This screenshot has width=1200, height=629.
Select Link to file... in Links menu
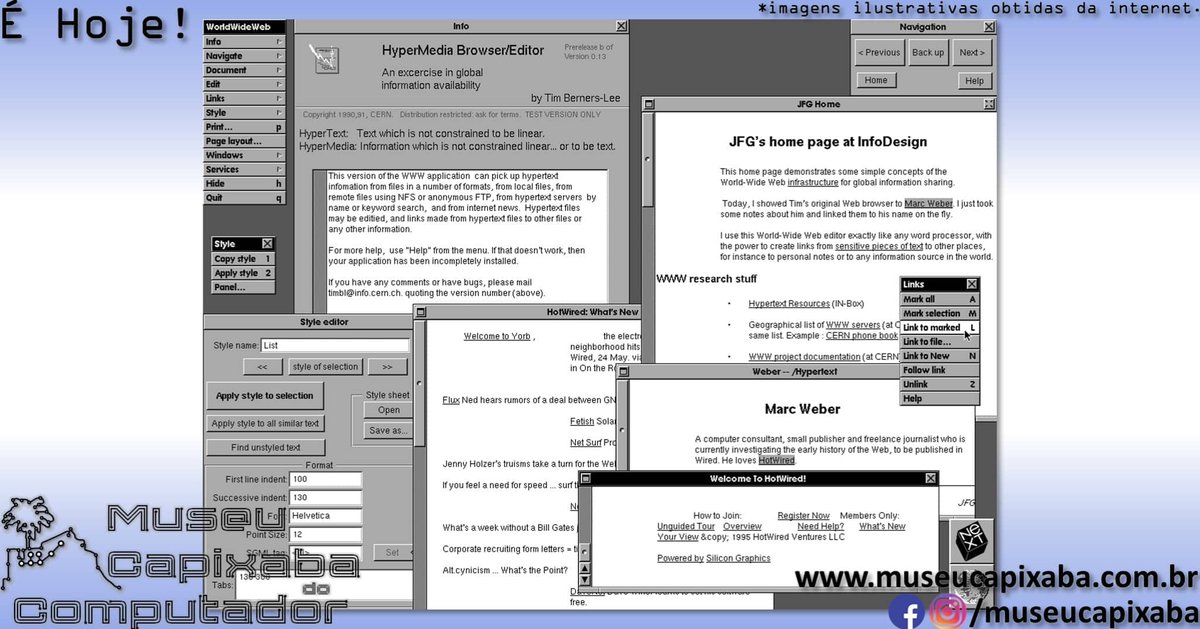pyautogui.click(x=939, y=341)
